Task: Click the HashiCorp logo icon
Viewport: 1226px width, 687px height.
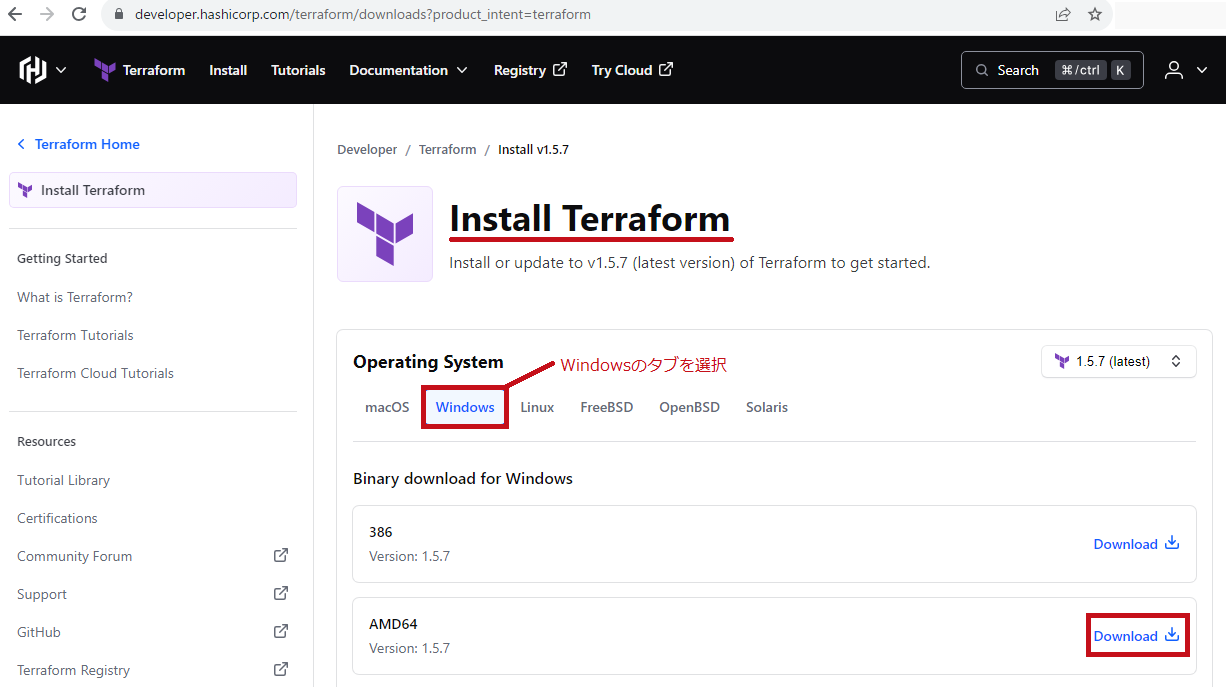Action: [x=33, y=70]
